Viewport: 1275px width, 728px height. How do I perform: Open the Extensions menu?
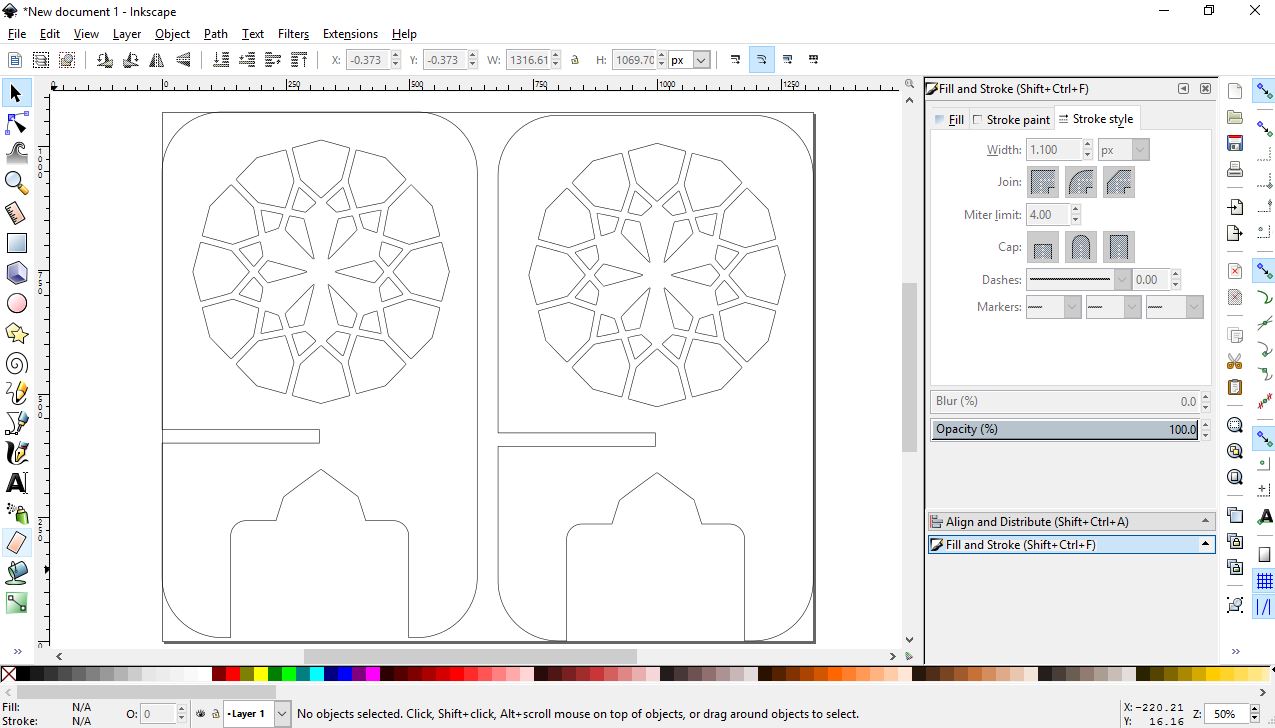click(x=350, y=33)
